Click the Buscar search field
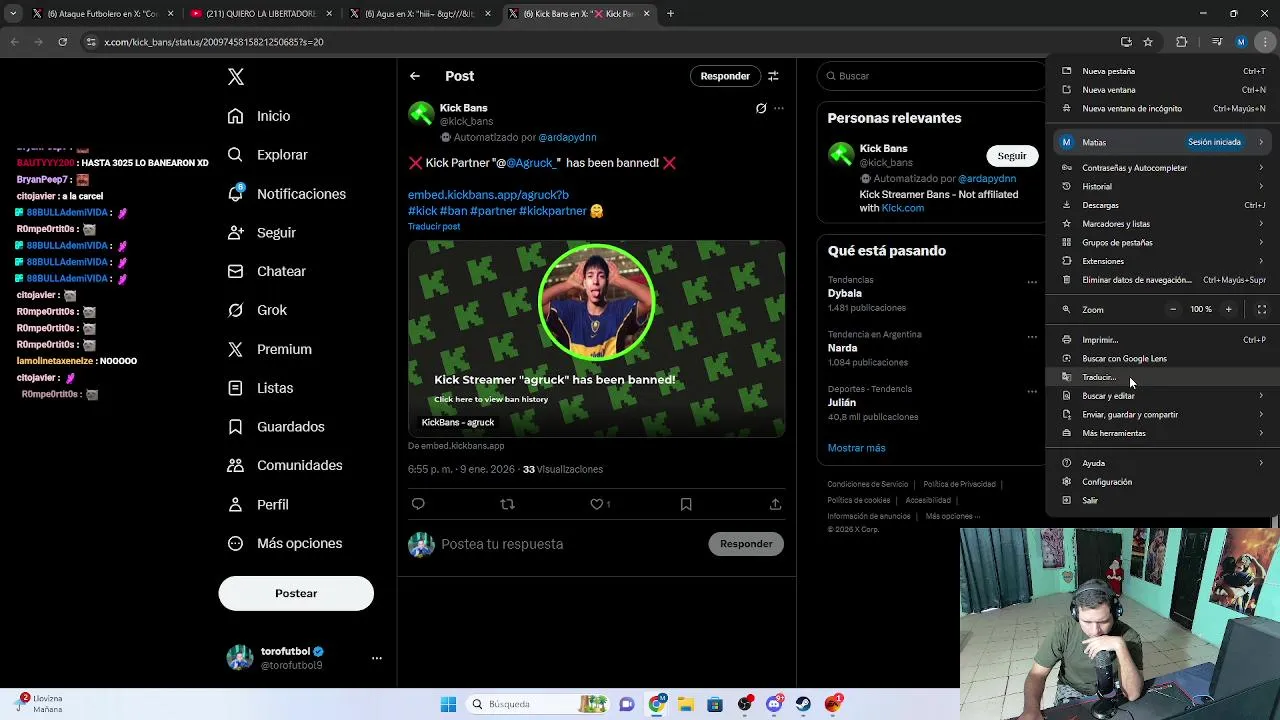The width and height of the screenshot is (1280, 720). [930, 76]
